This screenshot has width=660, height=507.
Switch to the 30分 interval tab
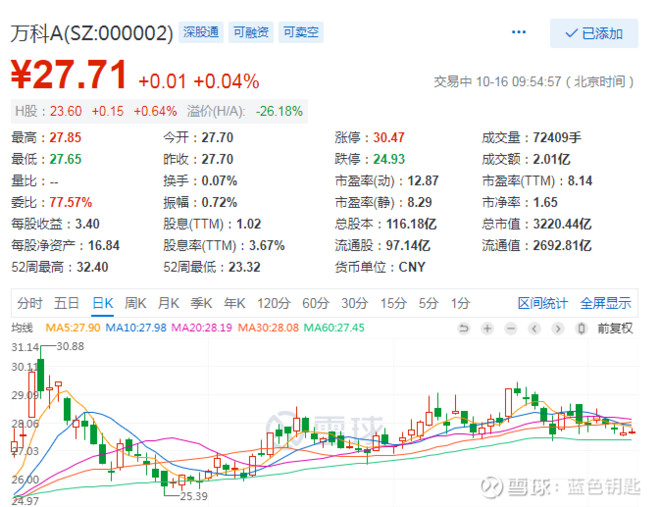[354, 303]
